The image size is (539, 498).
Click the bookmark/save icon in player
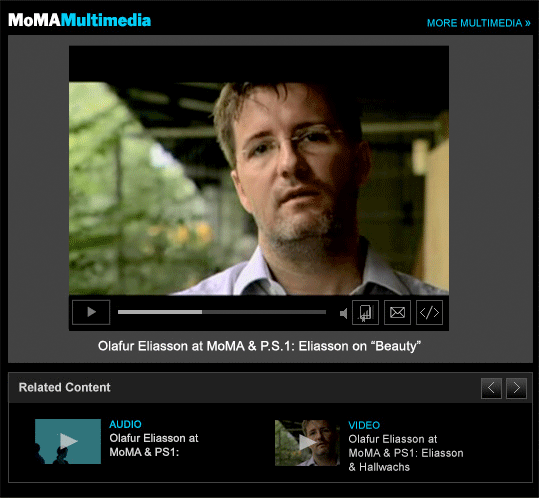pyautogui.click(x=365, y=312)
